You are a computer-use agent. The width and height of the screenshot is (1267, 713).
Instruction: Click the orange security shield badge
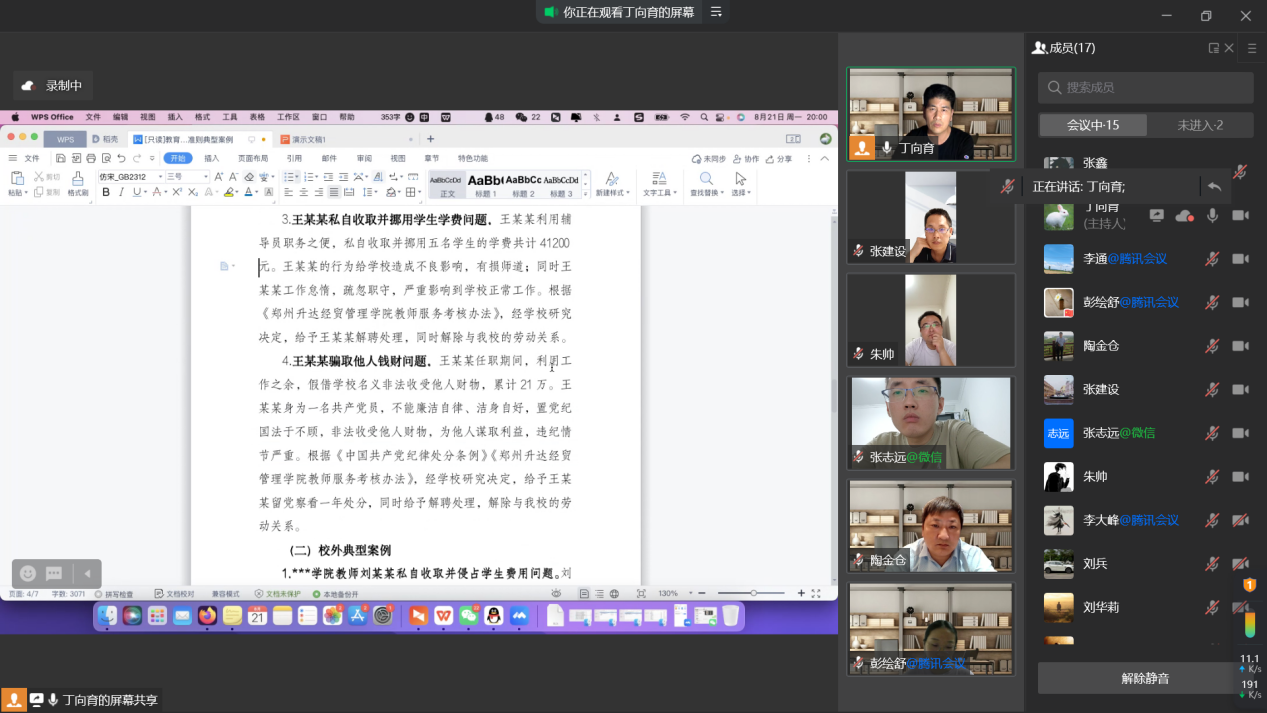pyautogui.click(x=1249, y=584)
